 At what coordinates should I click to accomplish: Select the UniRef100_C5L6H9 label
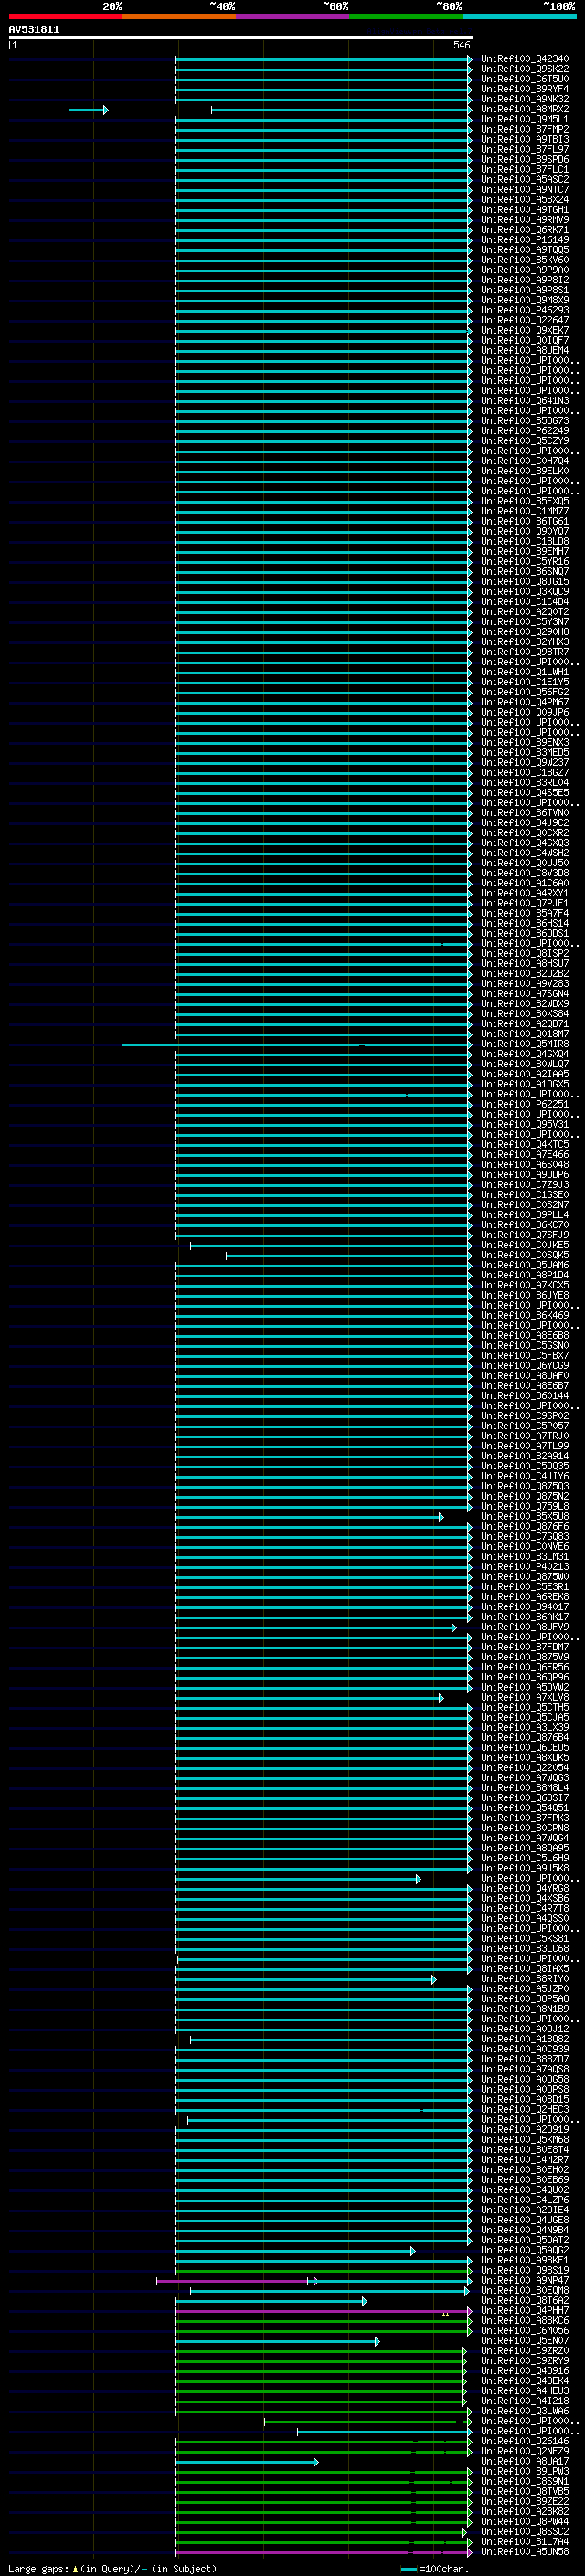point(525,1858)
